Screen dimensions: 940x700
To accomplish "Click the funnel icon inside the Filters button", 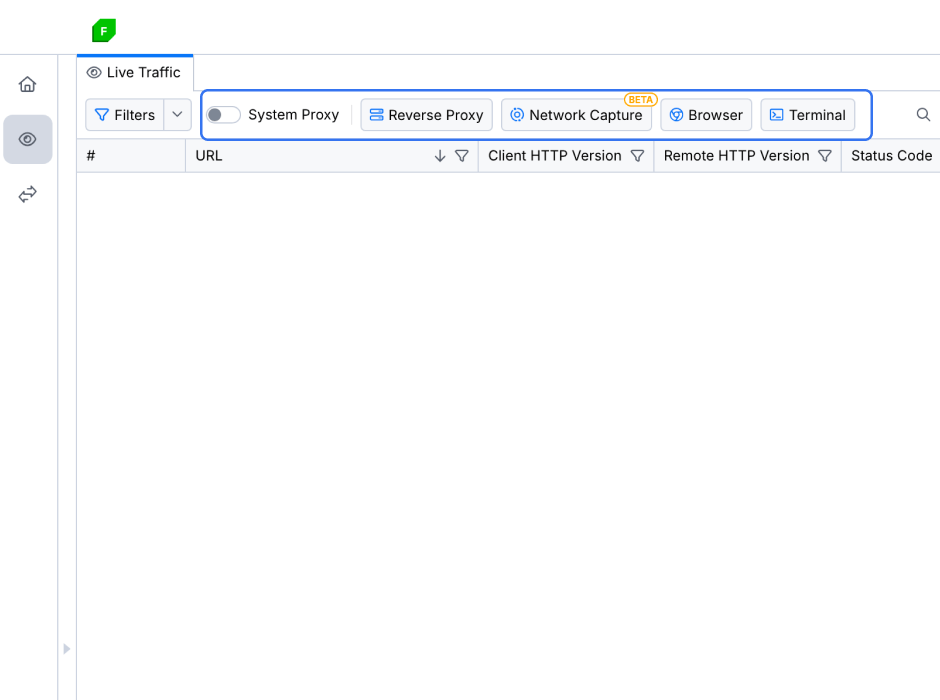I will pyautogui.click(x=103, y=114).
